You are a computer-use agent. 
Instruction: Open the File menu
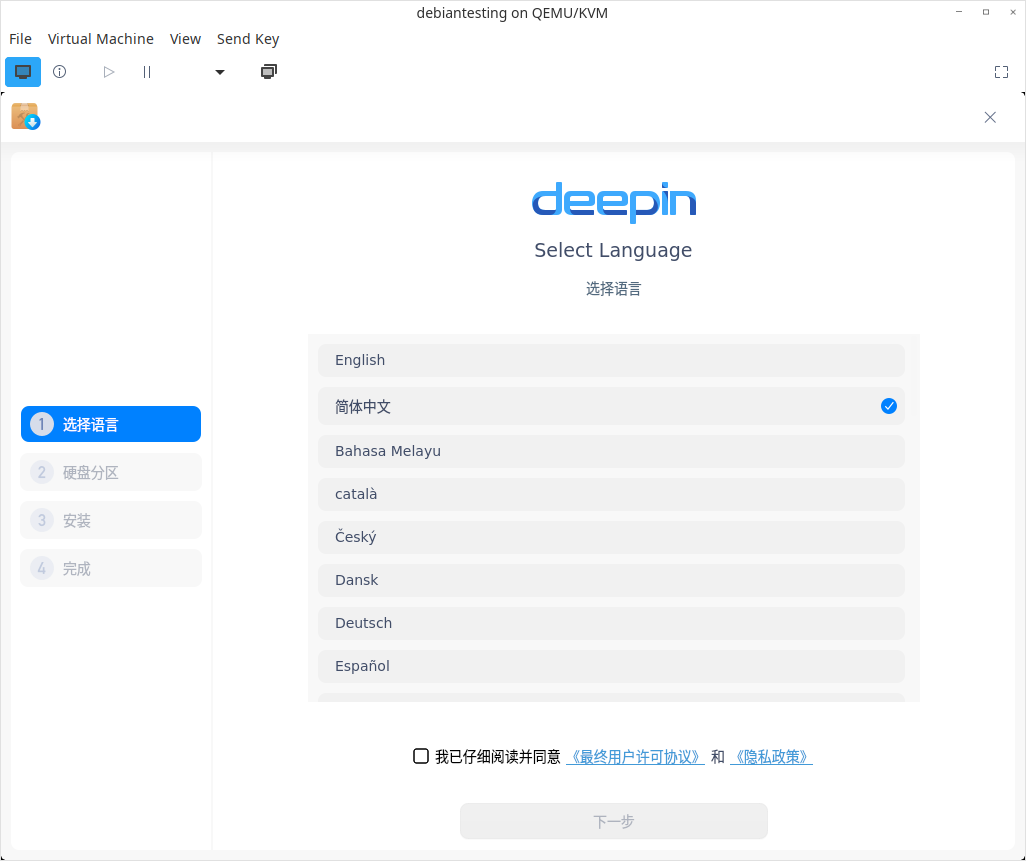click(x=20, y=39)
